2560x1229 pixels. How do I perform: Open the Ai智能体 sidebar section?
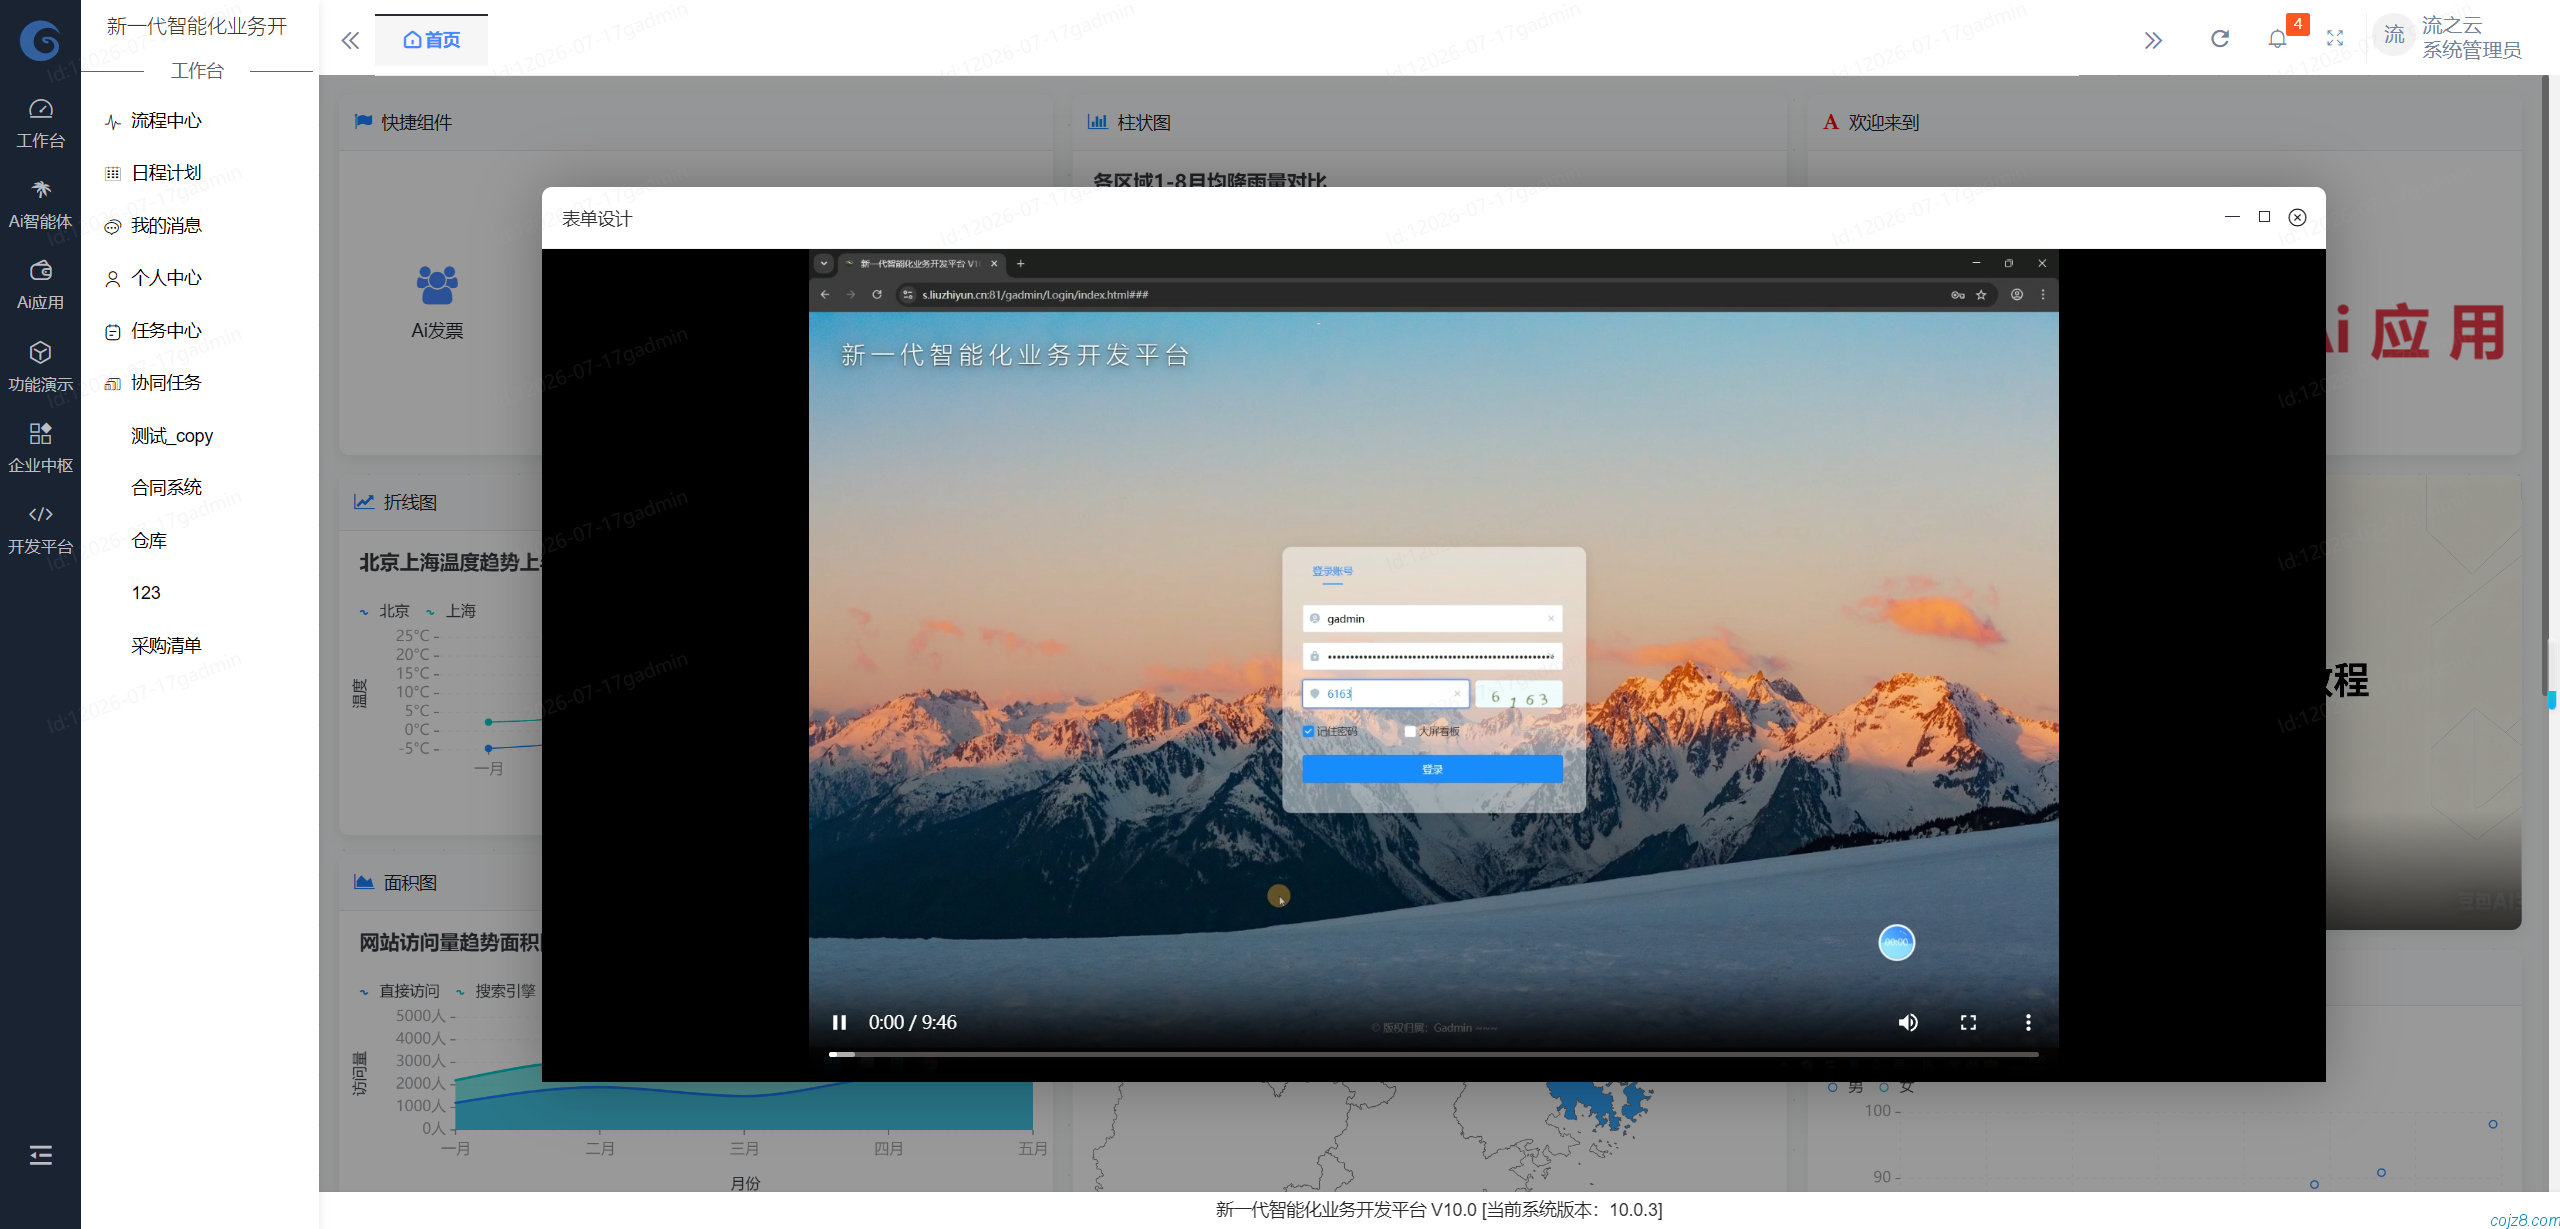(x=40, y=204)
